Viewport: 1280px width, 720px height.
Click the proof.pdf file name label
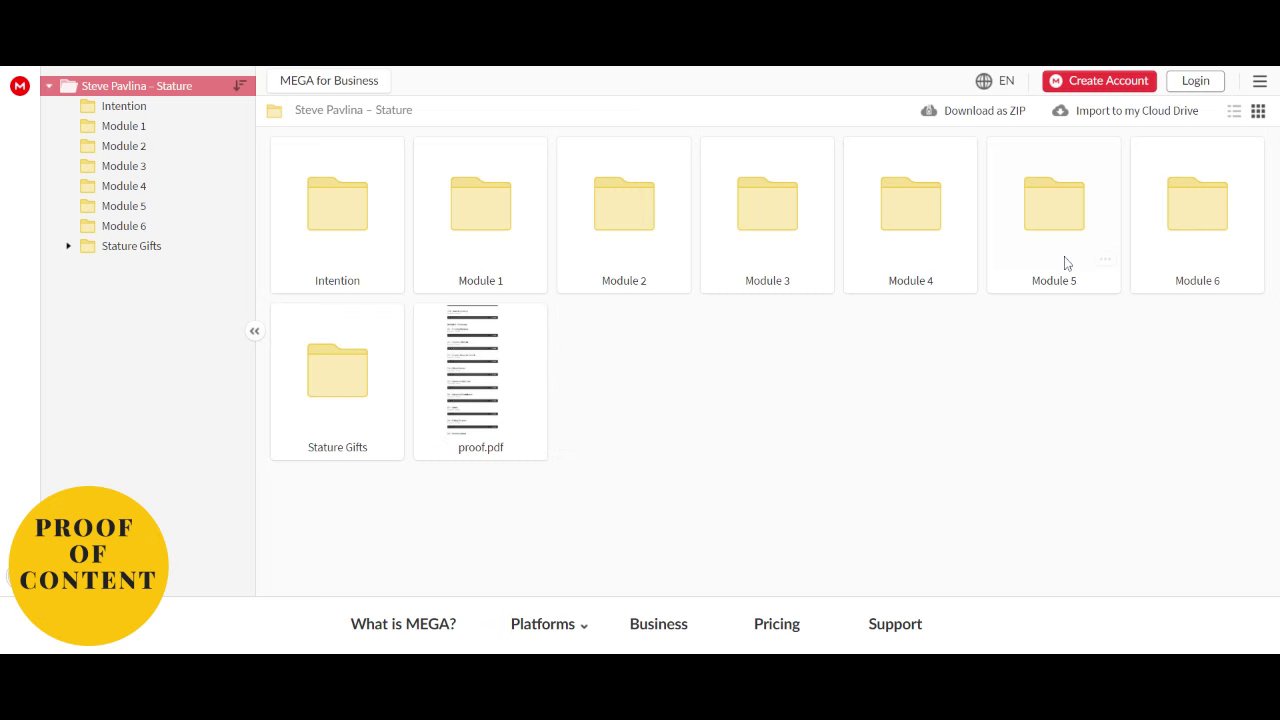[x=480, y=447]
